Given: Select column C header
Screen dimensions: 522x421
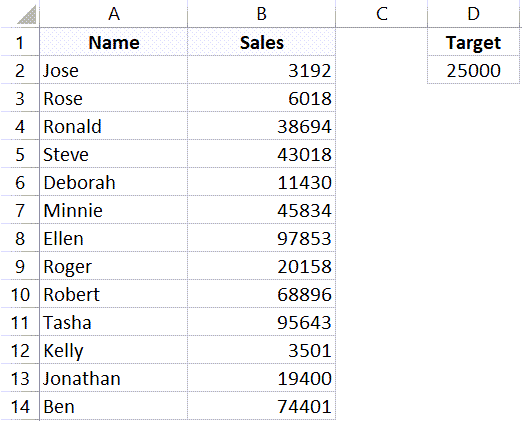Looking at the screenshot, I should click(381, 14).
